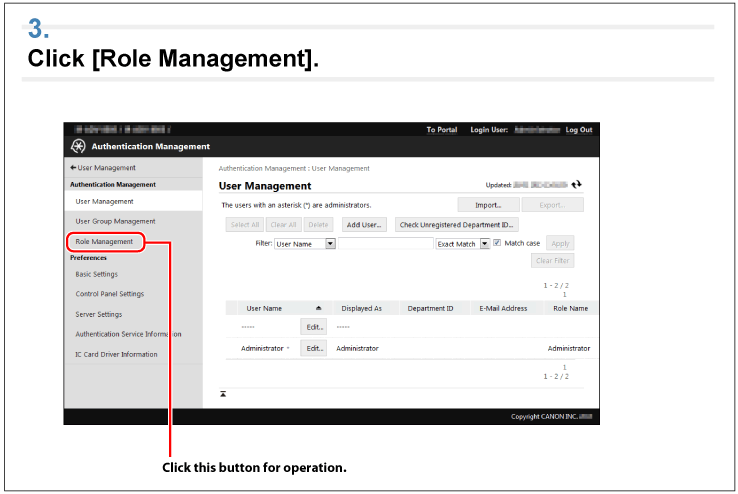The height and width of the screenshot is (494, 738).
Task: Select User Group Management in sidebar
Action: [115, 221]
